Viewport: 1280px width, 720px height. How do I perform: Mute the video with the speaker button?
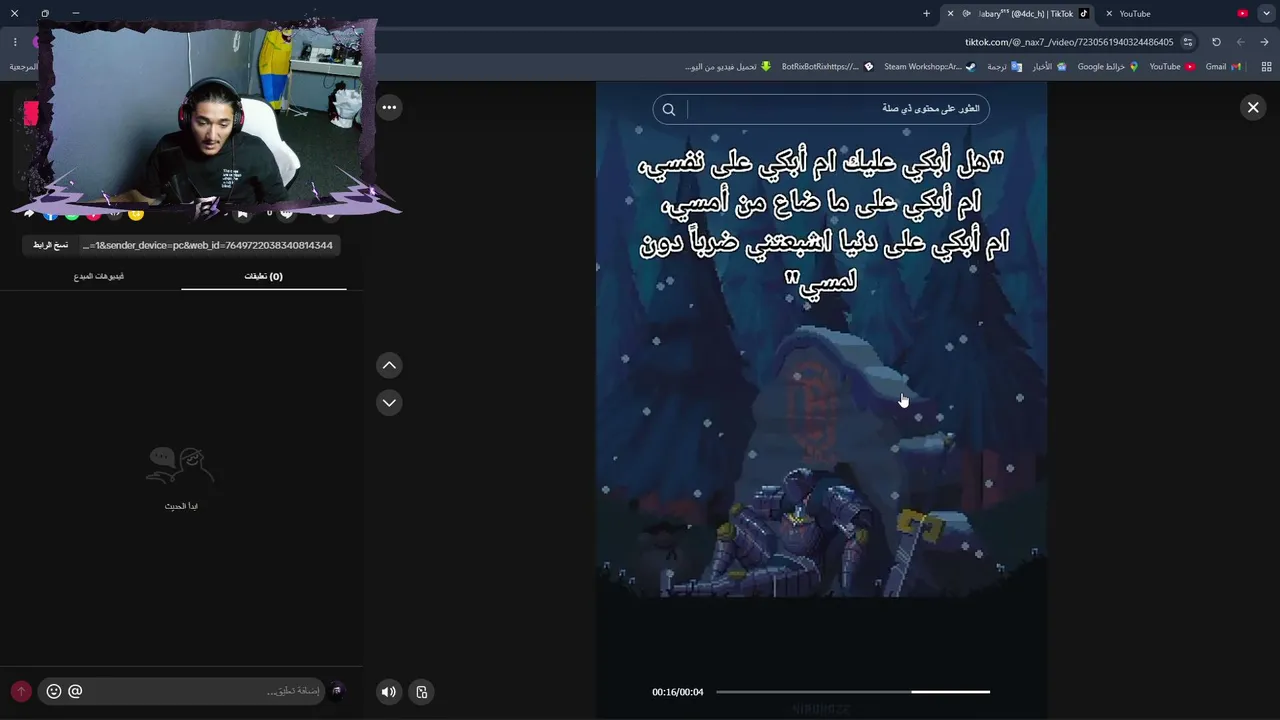pyautogui.click(x=388, y=691)
